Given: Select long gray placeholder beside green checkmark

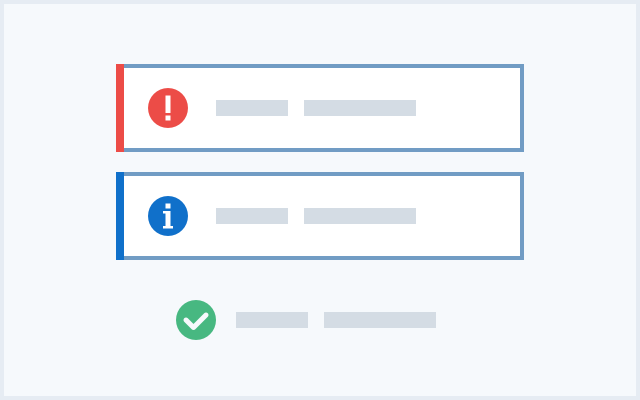Looking at the screenshot, I should 380,320.
